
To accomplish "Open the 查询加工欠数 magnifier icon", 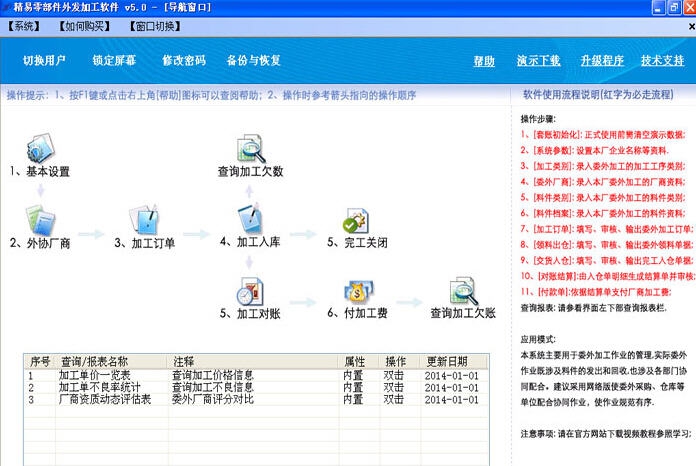I will coord(251,148).
